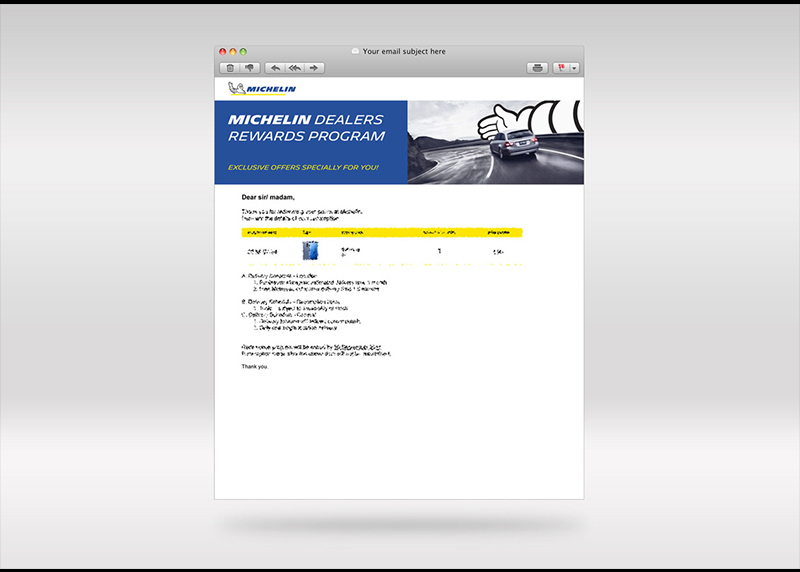Click the yellow minimize window button

pyautogui.click(x=233, y=51)
